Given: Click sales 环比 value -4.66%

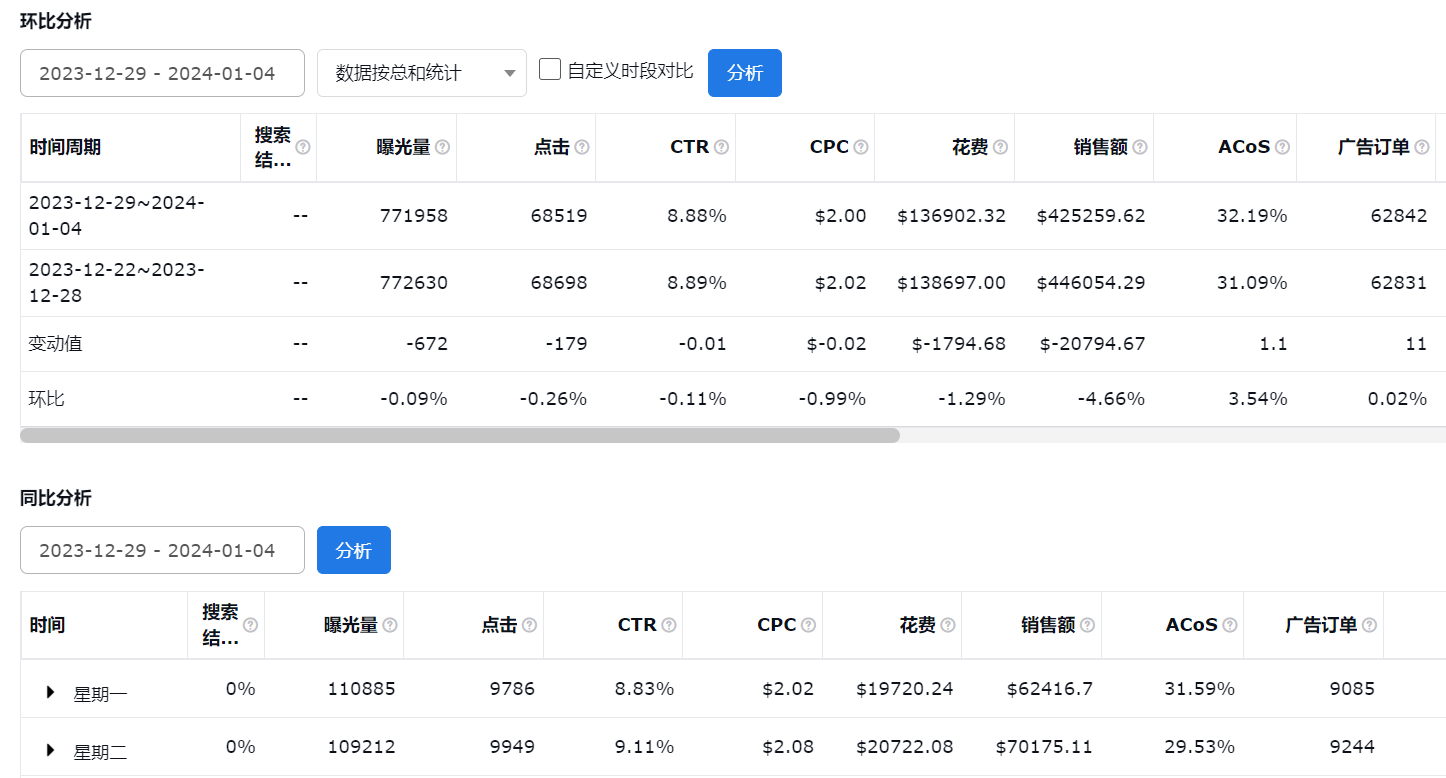Looking at the screenshot, I should point(1111,399).
